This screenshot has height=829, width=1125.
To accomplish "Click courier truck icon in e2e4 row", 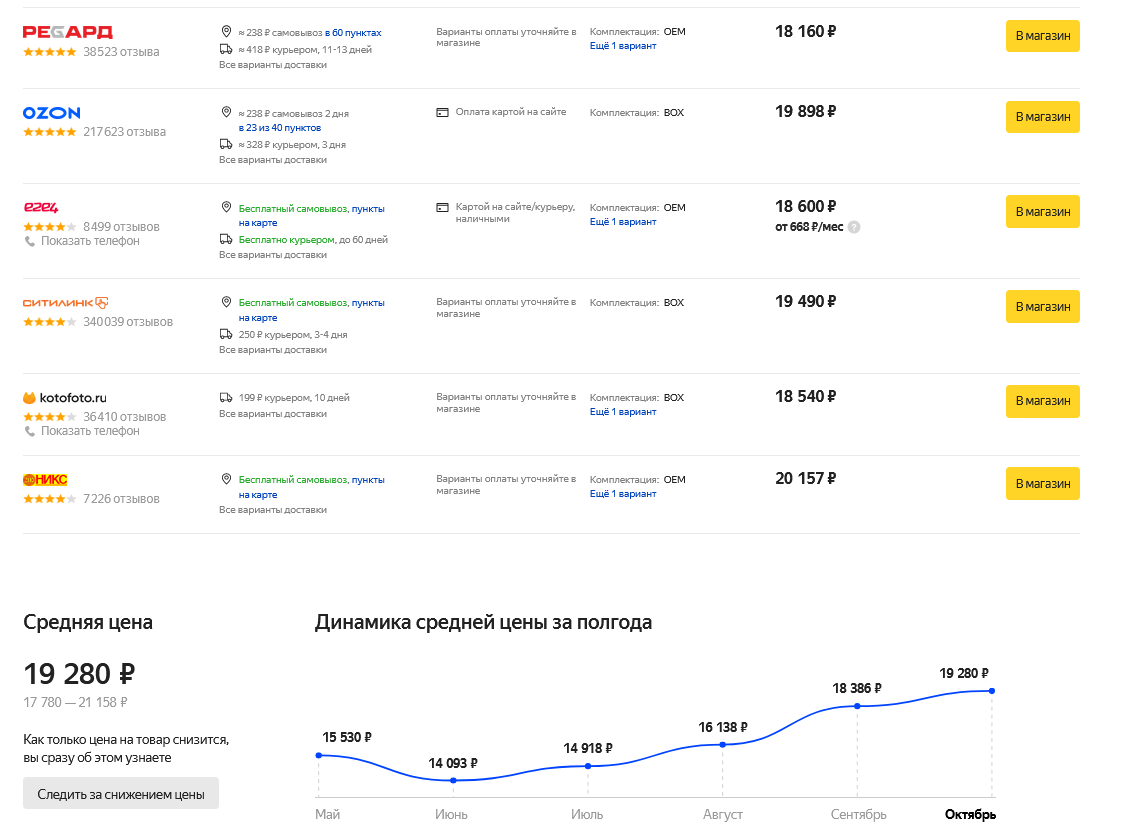I will click(x=226, y=239).
